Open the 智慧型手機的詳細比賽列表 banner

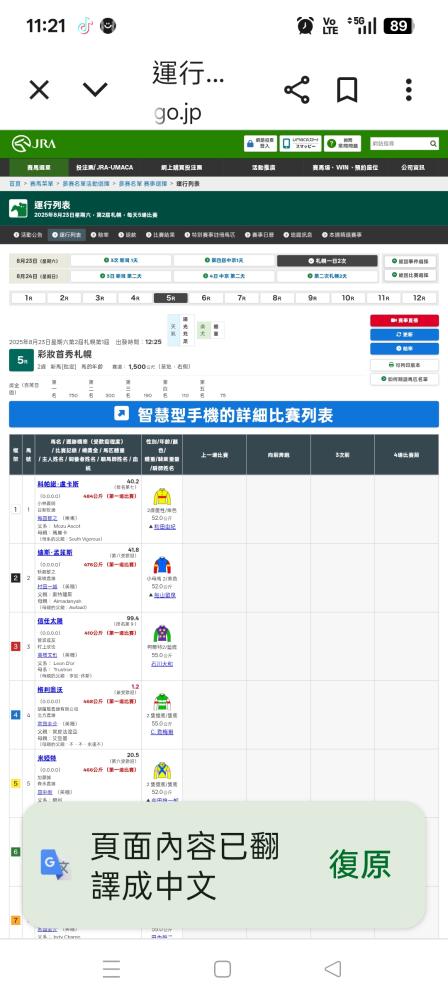coord(224,415)
